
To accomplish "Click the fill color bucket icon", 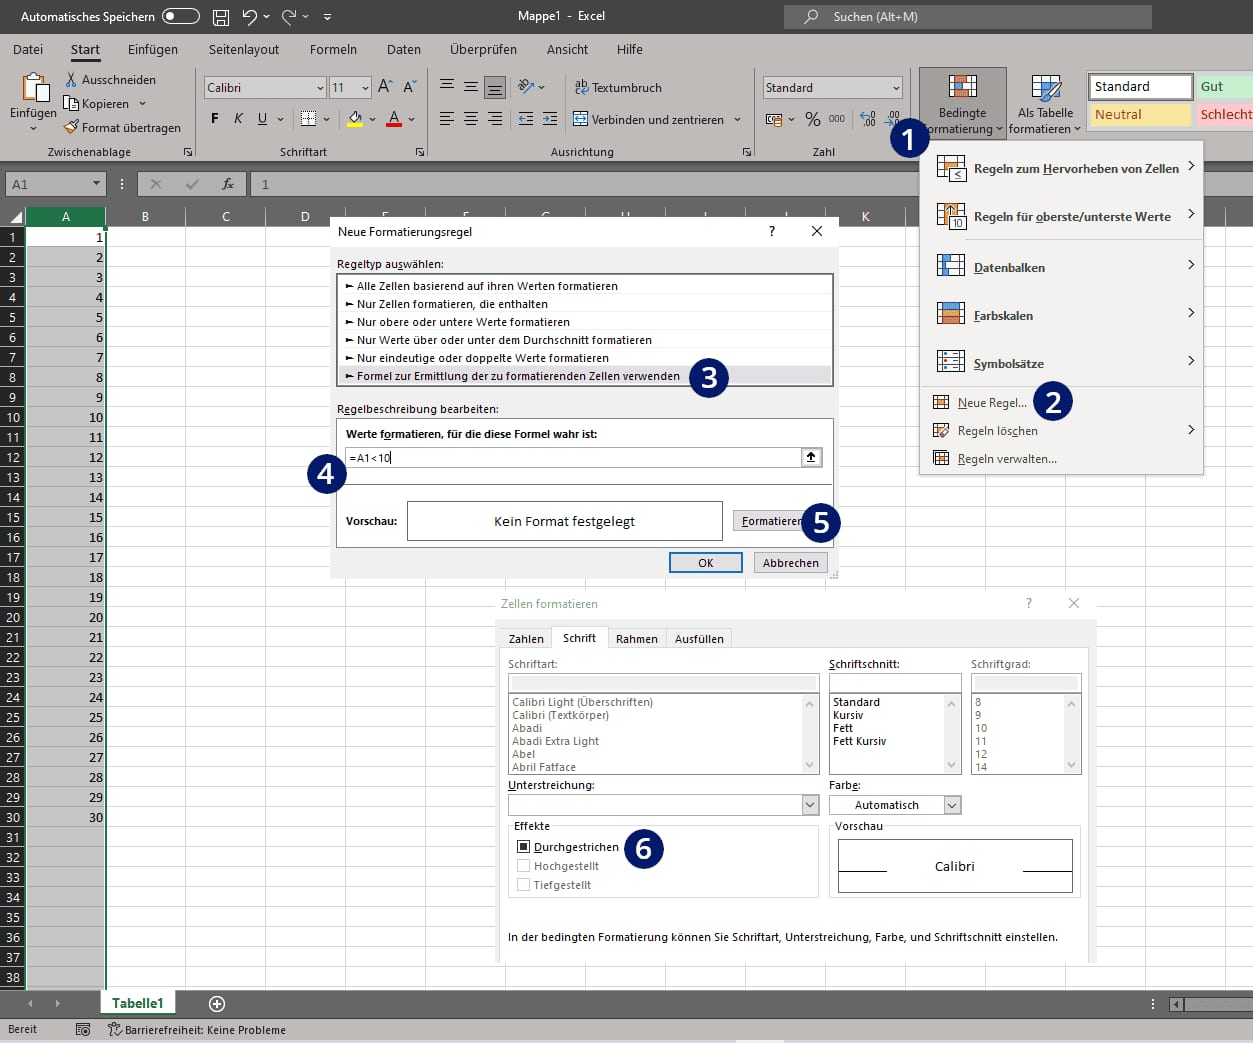I will point(355,118).
